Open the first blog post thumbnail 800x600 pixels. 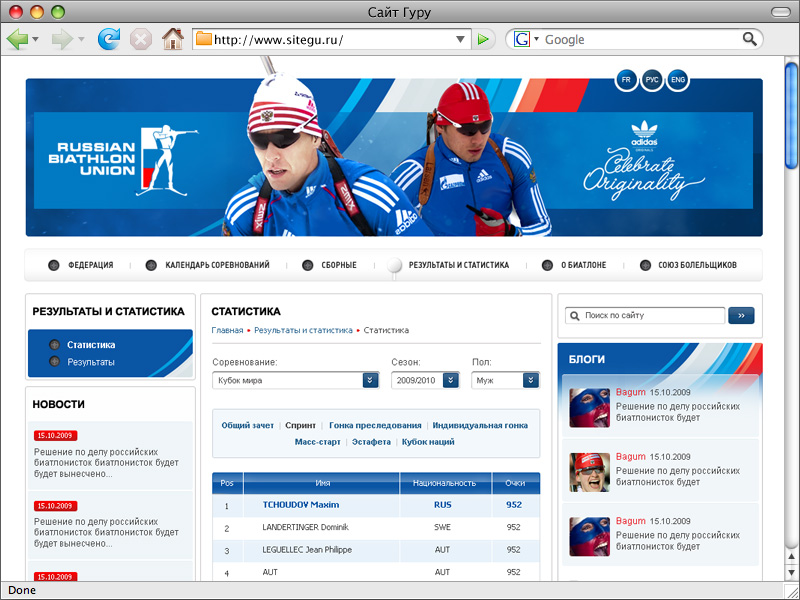589,408
